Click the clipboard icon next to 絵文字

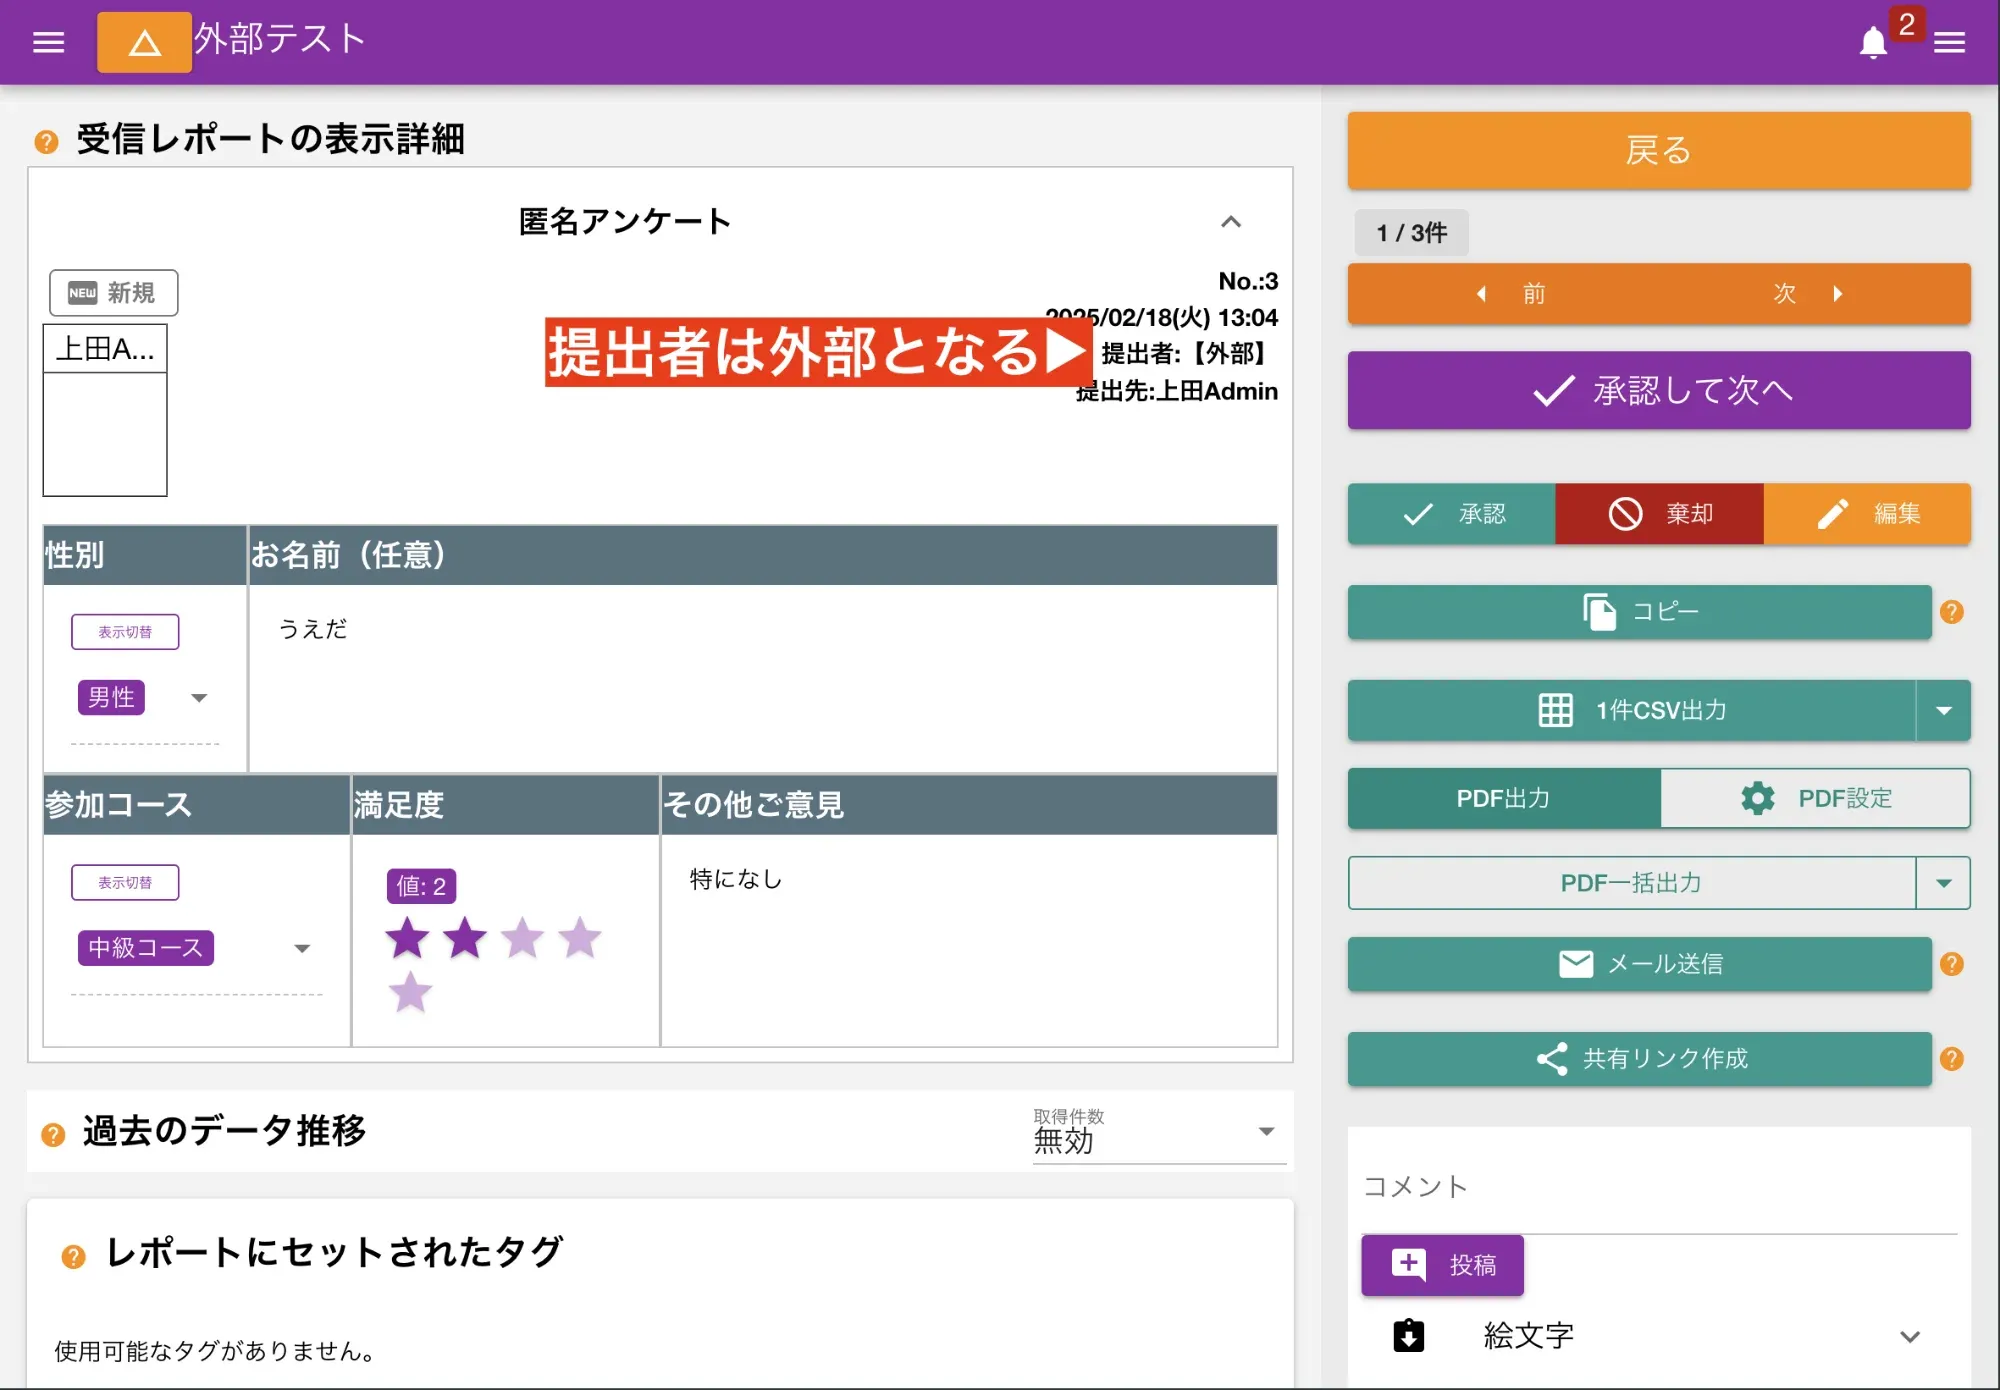(x=1408, y=1335)
